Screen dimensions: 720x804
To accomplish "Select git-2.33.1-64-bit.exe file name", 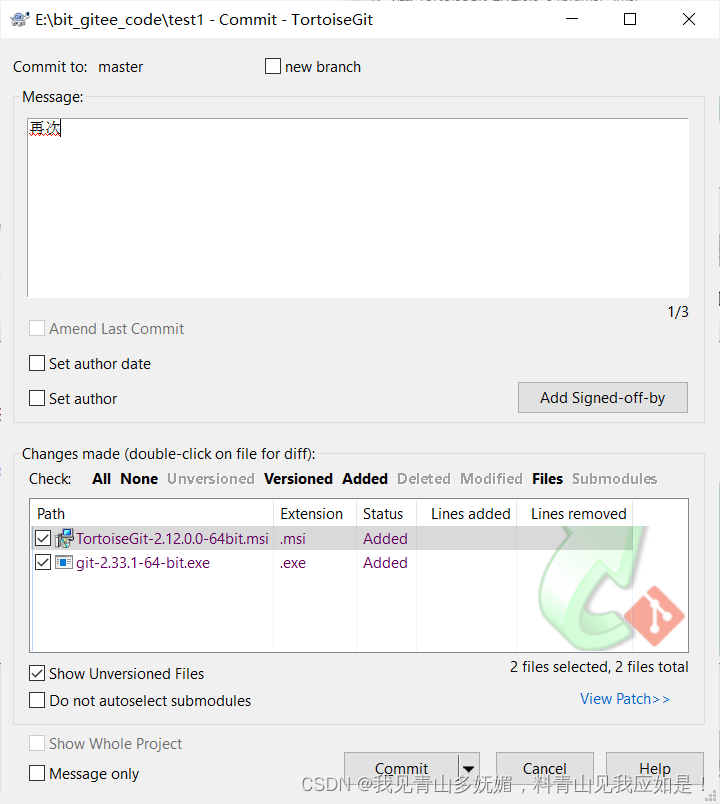I will coord(143,562).
